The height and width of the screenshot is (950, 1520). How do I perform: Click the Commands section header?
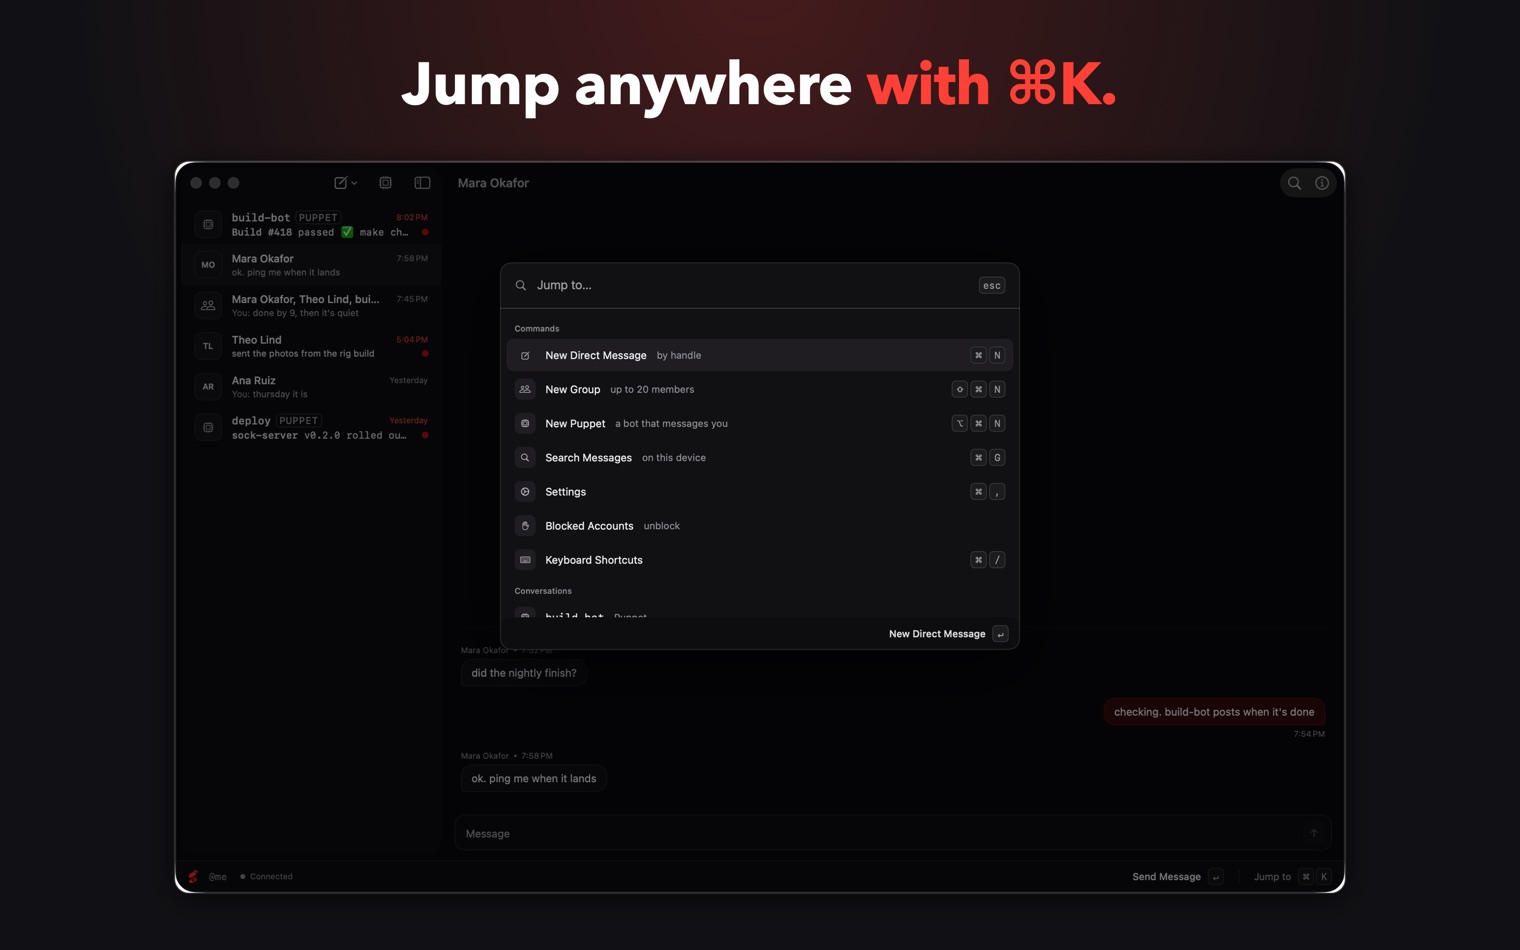[537, 328]
